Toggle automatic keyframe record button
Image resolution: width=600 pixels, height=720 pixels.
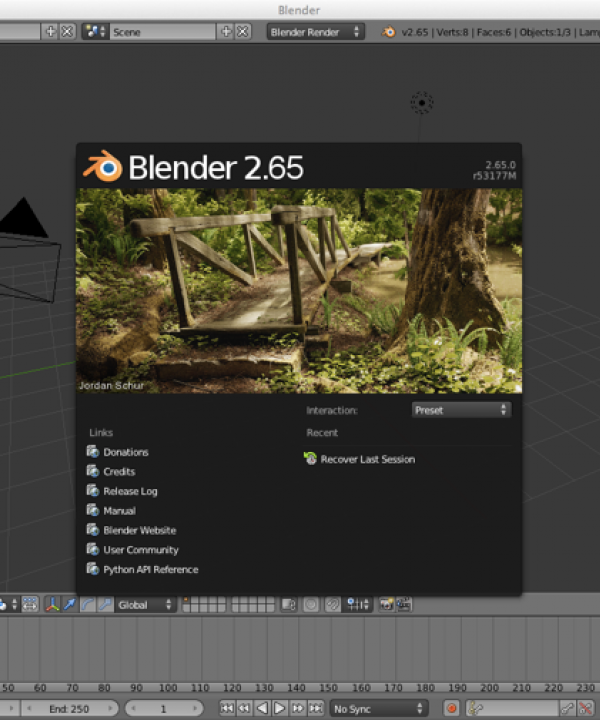[x=452, y=709]
